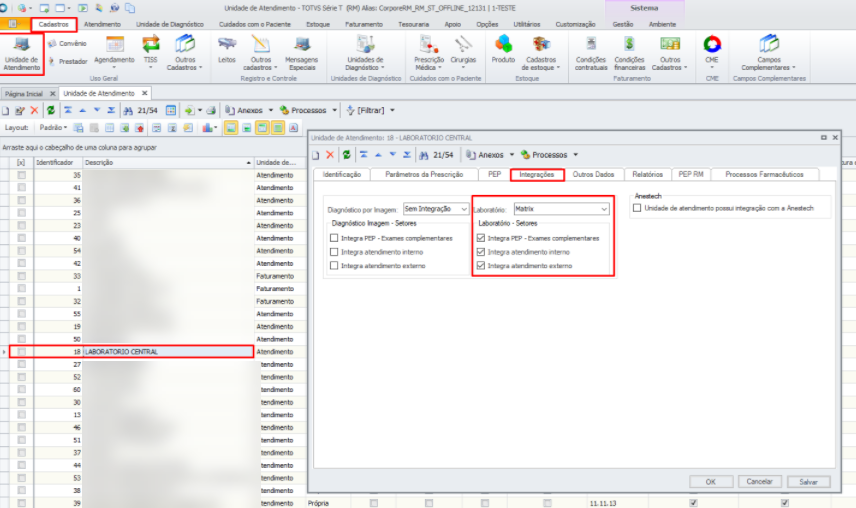
Task: Click the refresh icon in the dialog toolbar
Action: pyautogui.click(x=346, y=155)
